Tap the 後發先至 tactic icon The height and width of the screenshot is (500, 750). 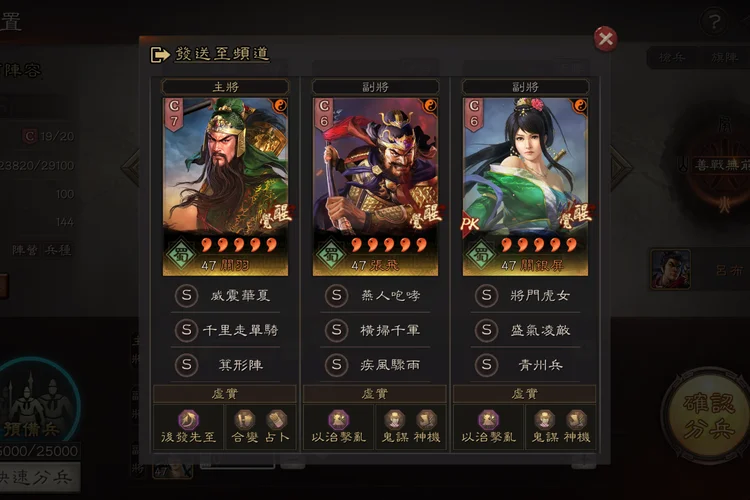coord(188,420)
